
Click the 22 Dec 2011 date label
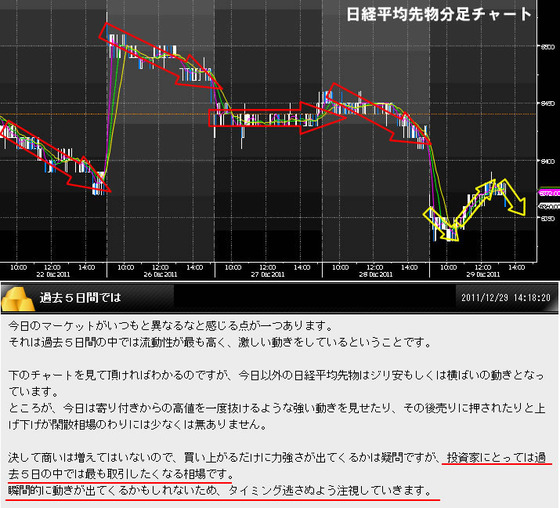click(53, 274)
